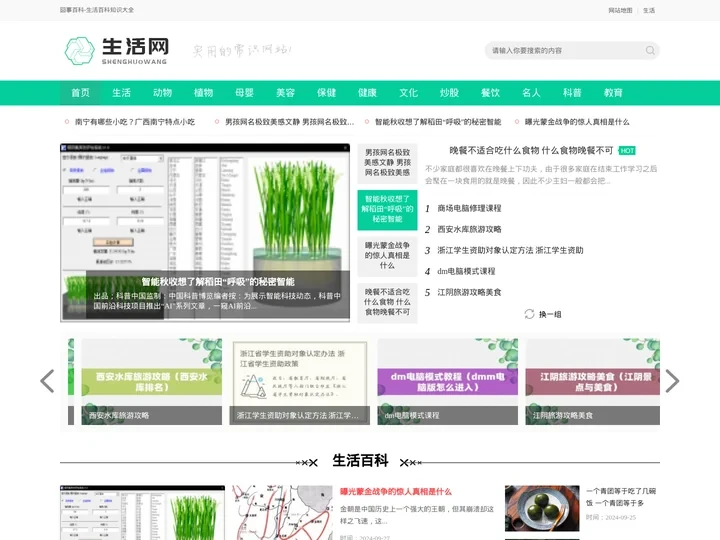
Task: Click the green HOT badge
Action: [627, 151]
